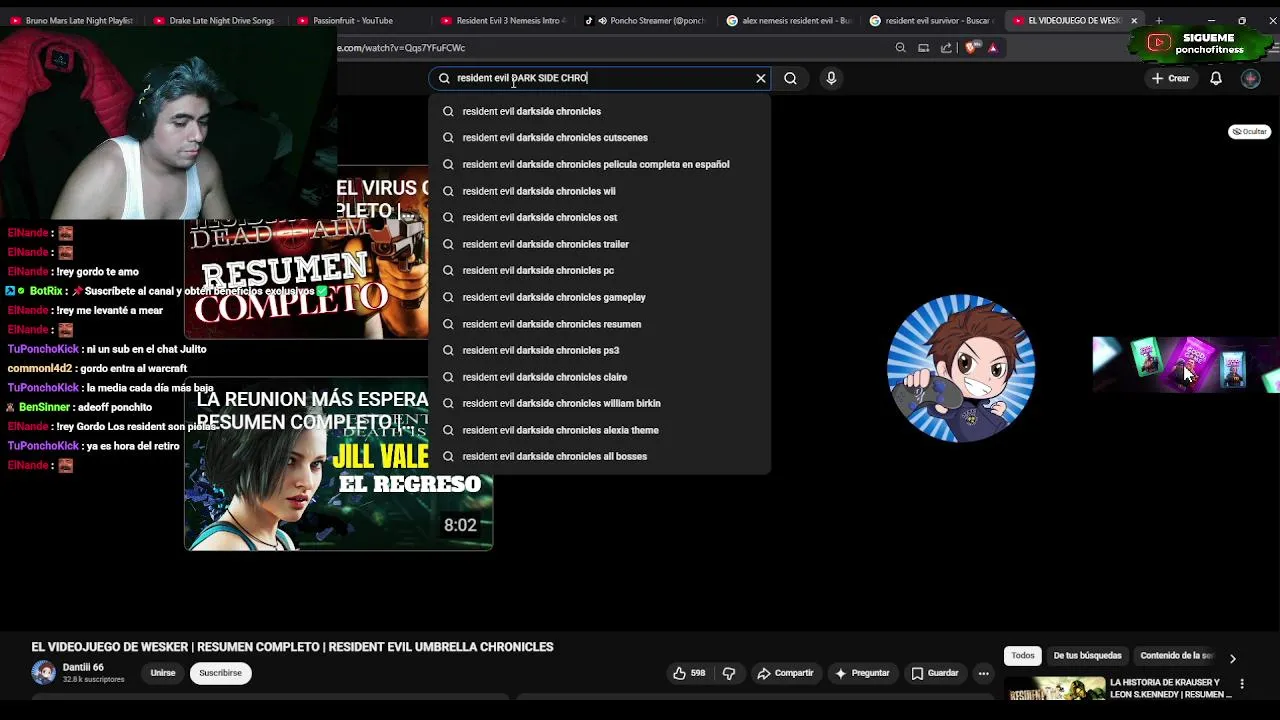The height and width of the screenshot is (720, 1280).
Task: Open the Brave Shields lion icon
Action: (971, 48)
